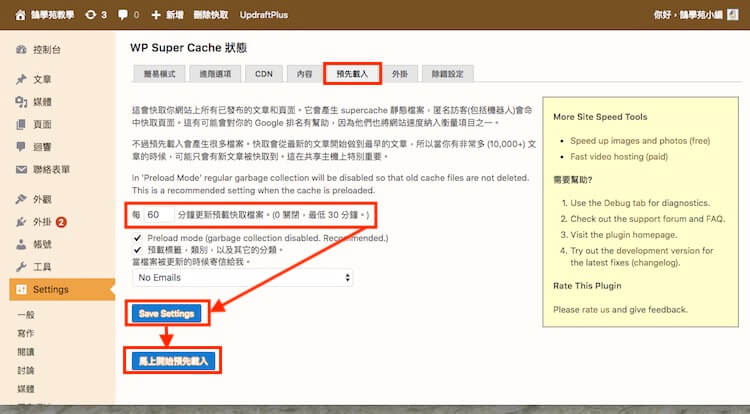
Task: Open the + 新增 menu in admin bar
Action: tap(167, 15)
